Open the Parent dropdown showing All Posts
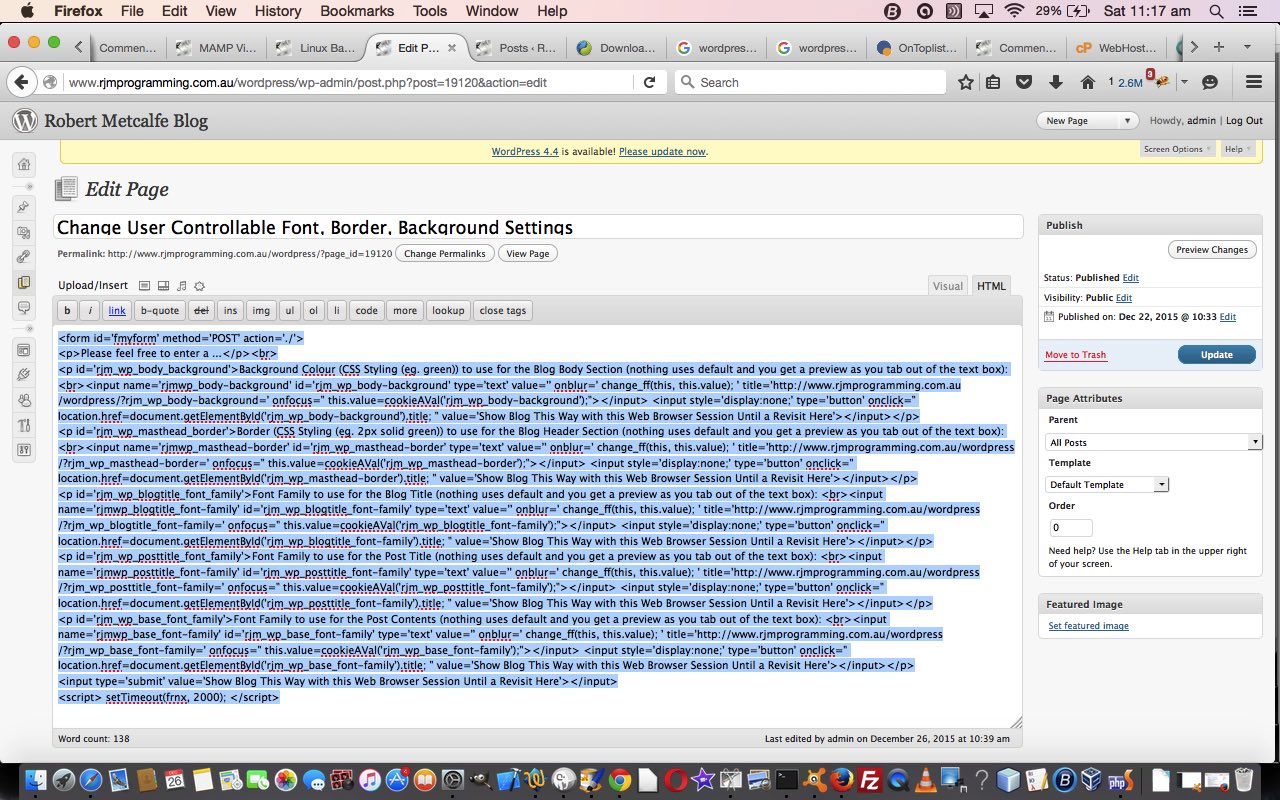 (1155, 442)
